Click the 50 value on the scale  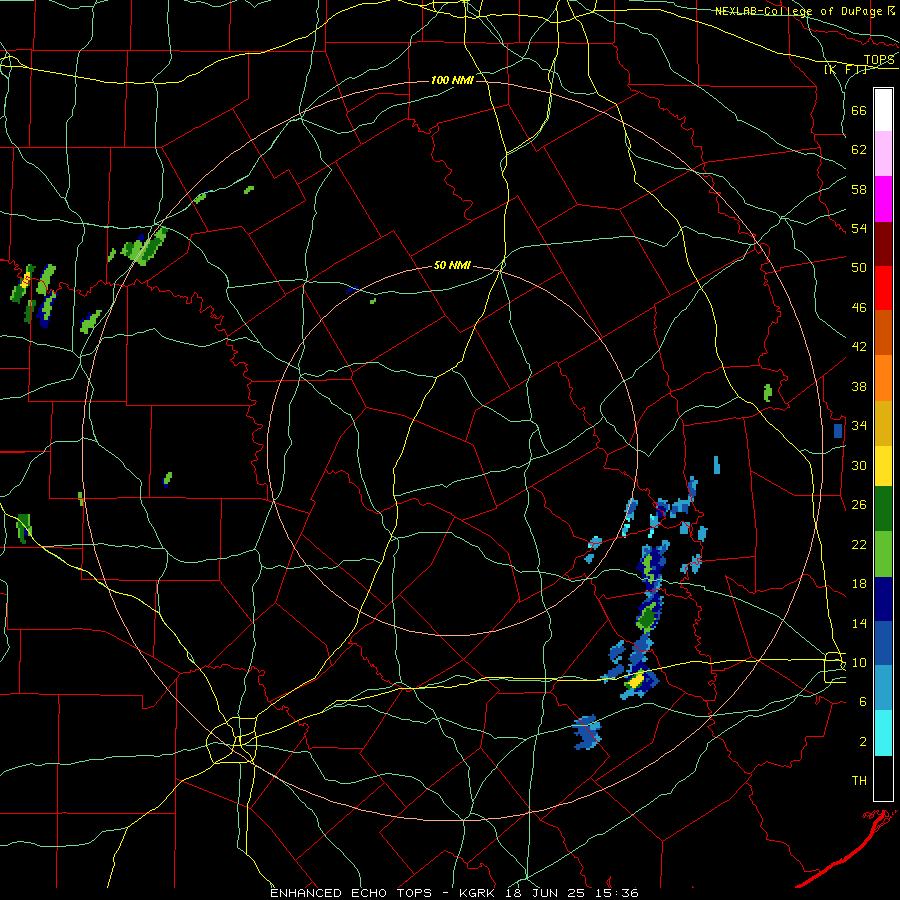[859, 268]
